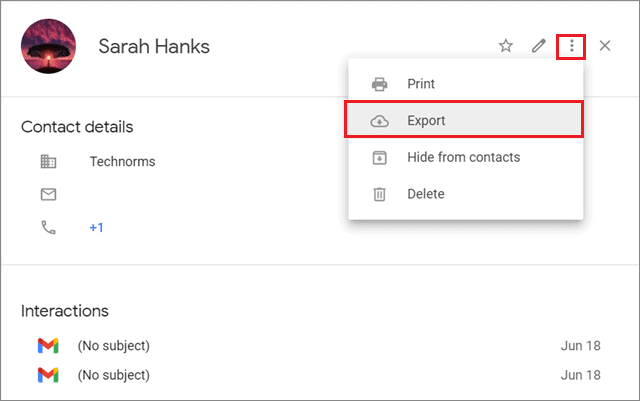The image size is (640, 401).
Task: Click the company building icon
Action: [x=49, y=162]
